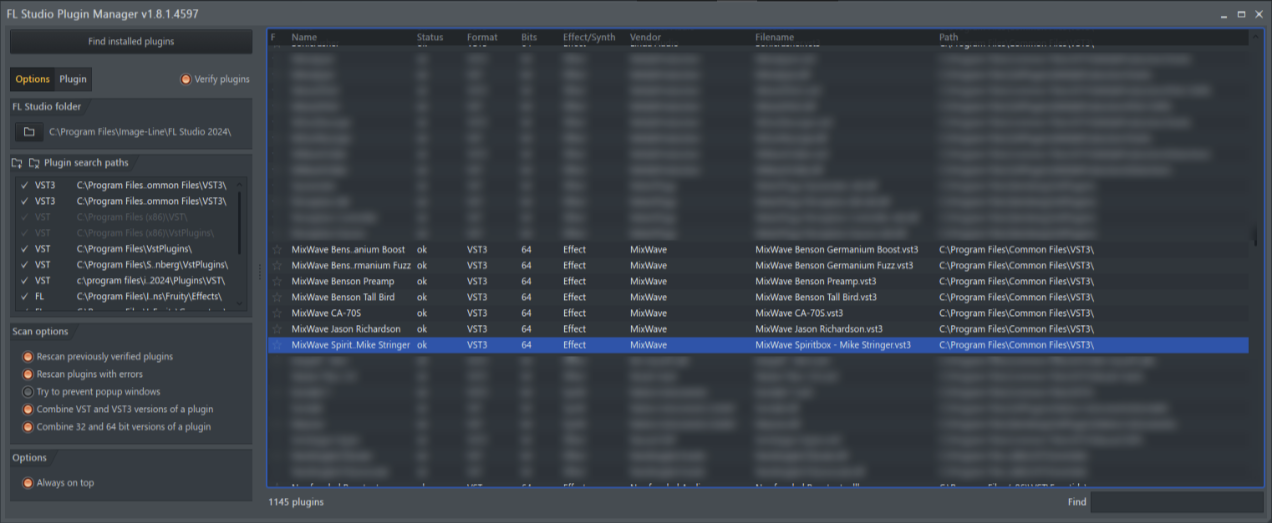1272x523 pixels.
Task: Uncheck the S..nberg\VstPlugins search path
Action: pyautogui.click(x=24, y=265)
